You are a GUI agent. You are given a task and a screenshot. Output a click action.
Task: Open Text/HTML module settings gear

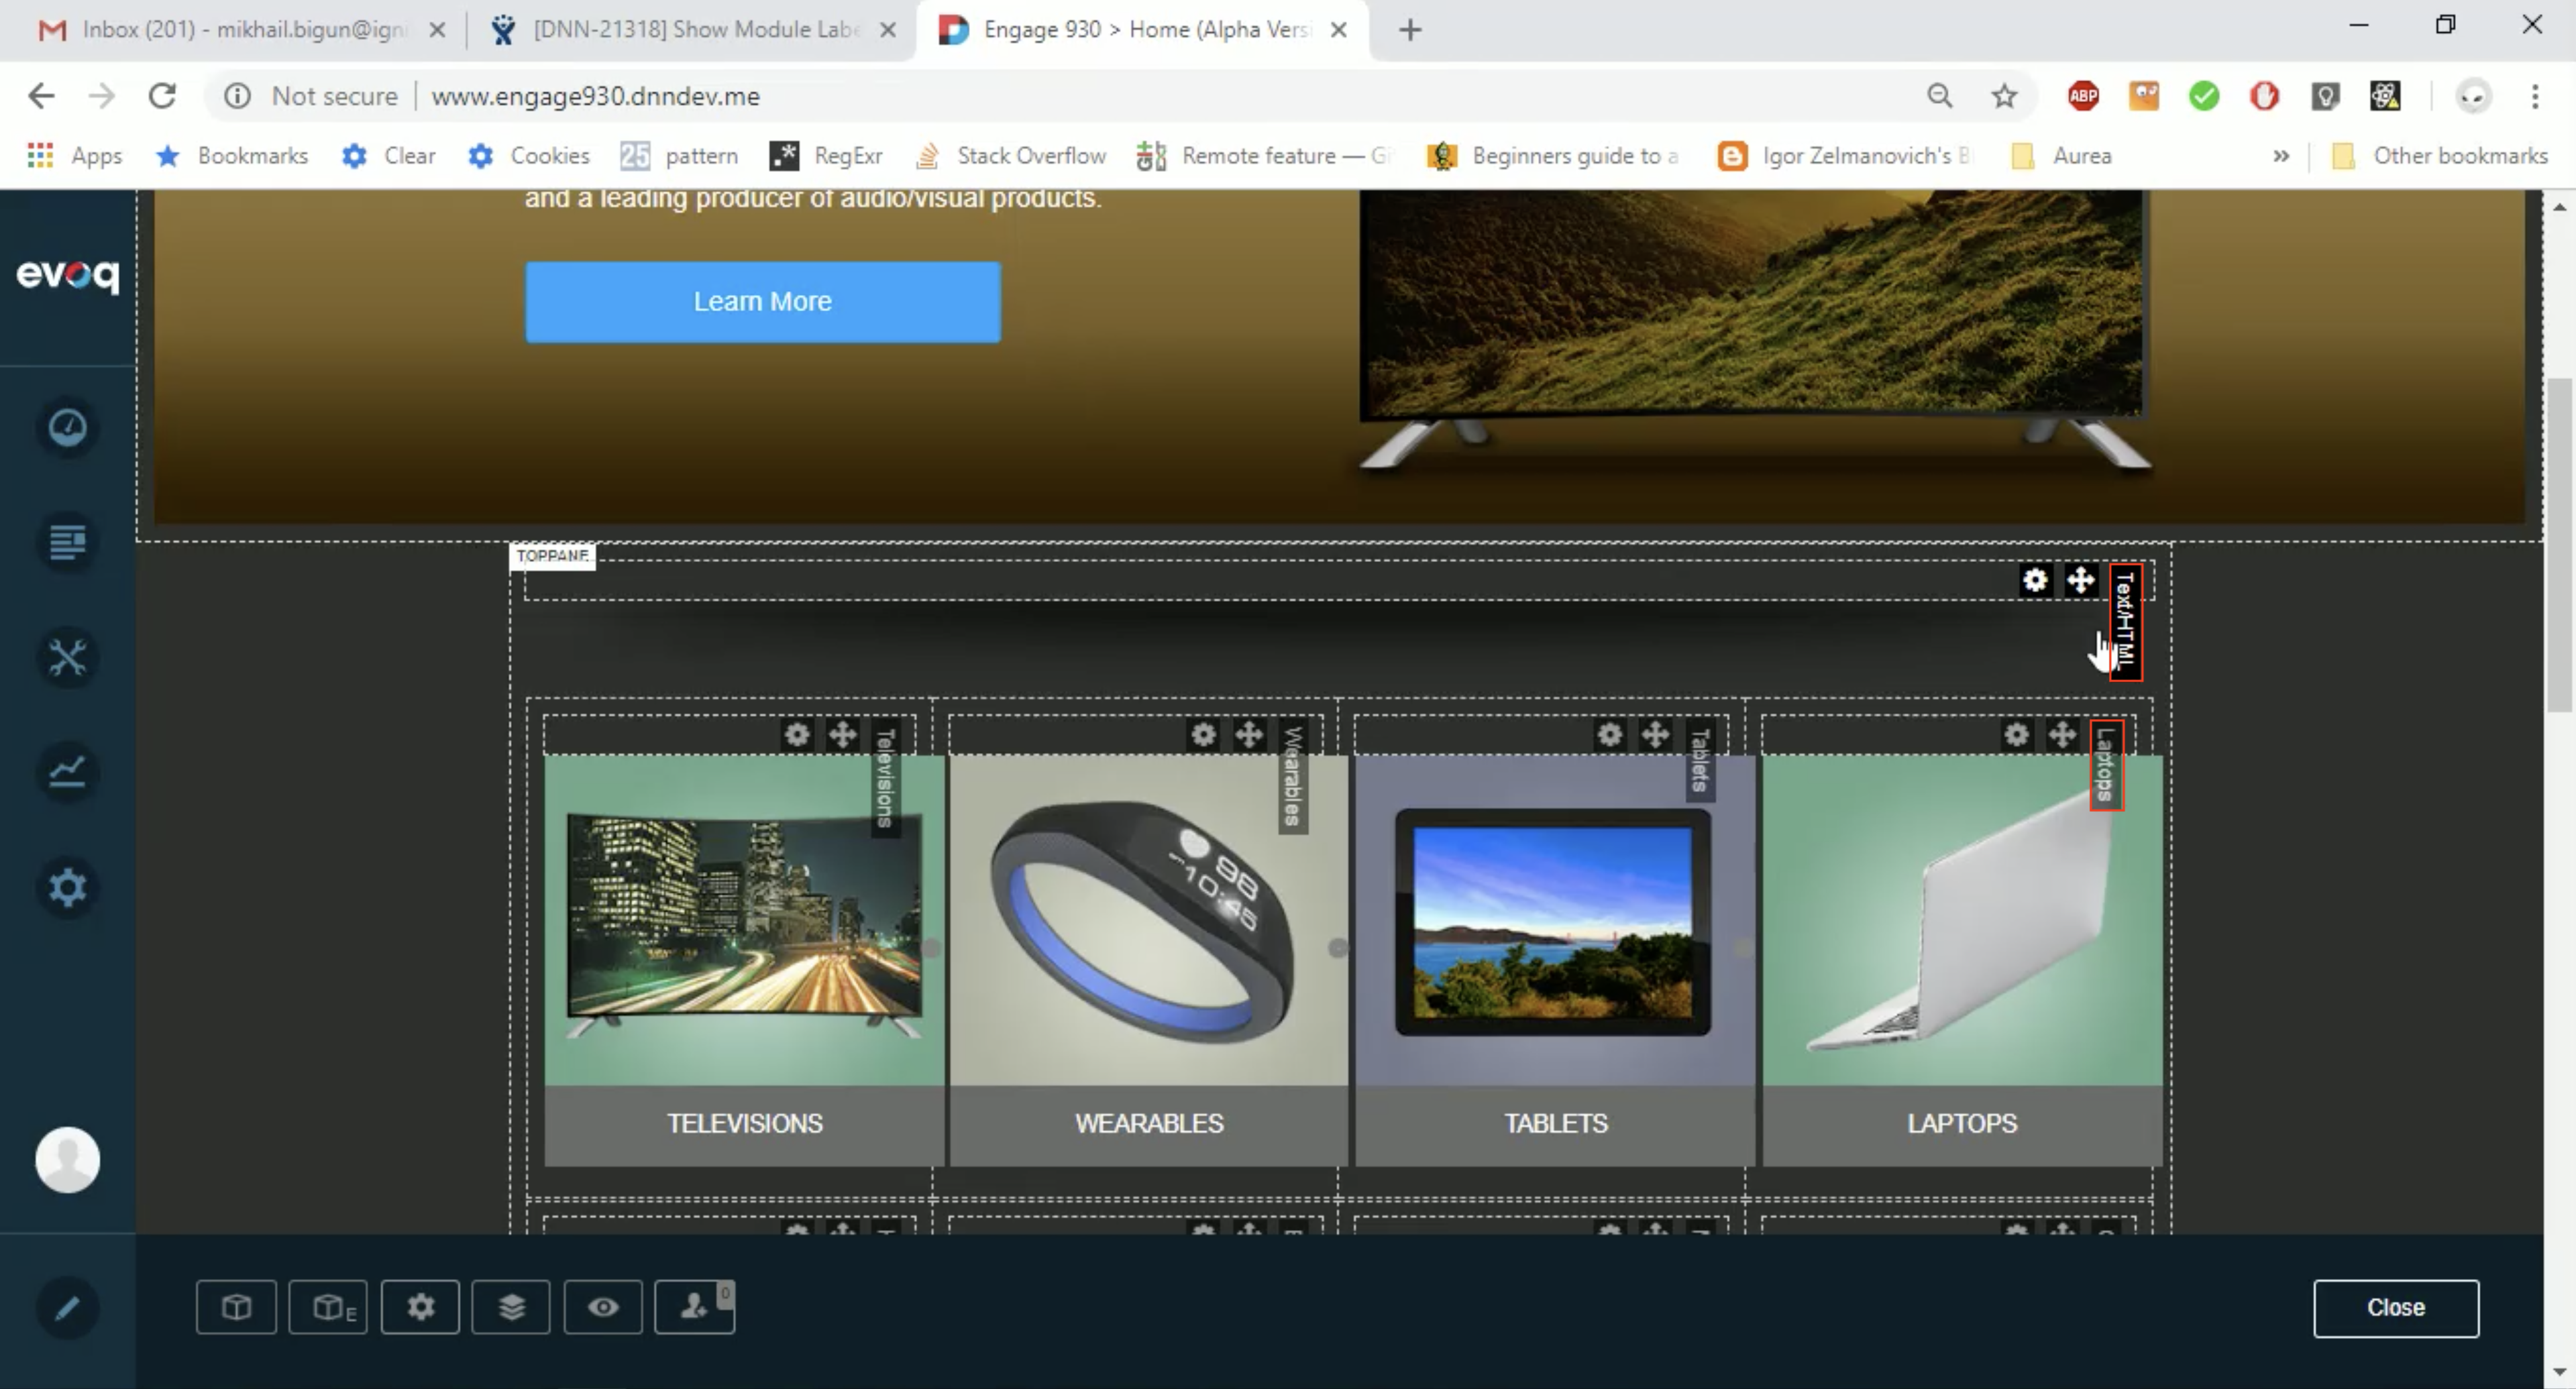[2035, 580]
